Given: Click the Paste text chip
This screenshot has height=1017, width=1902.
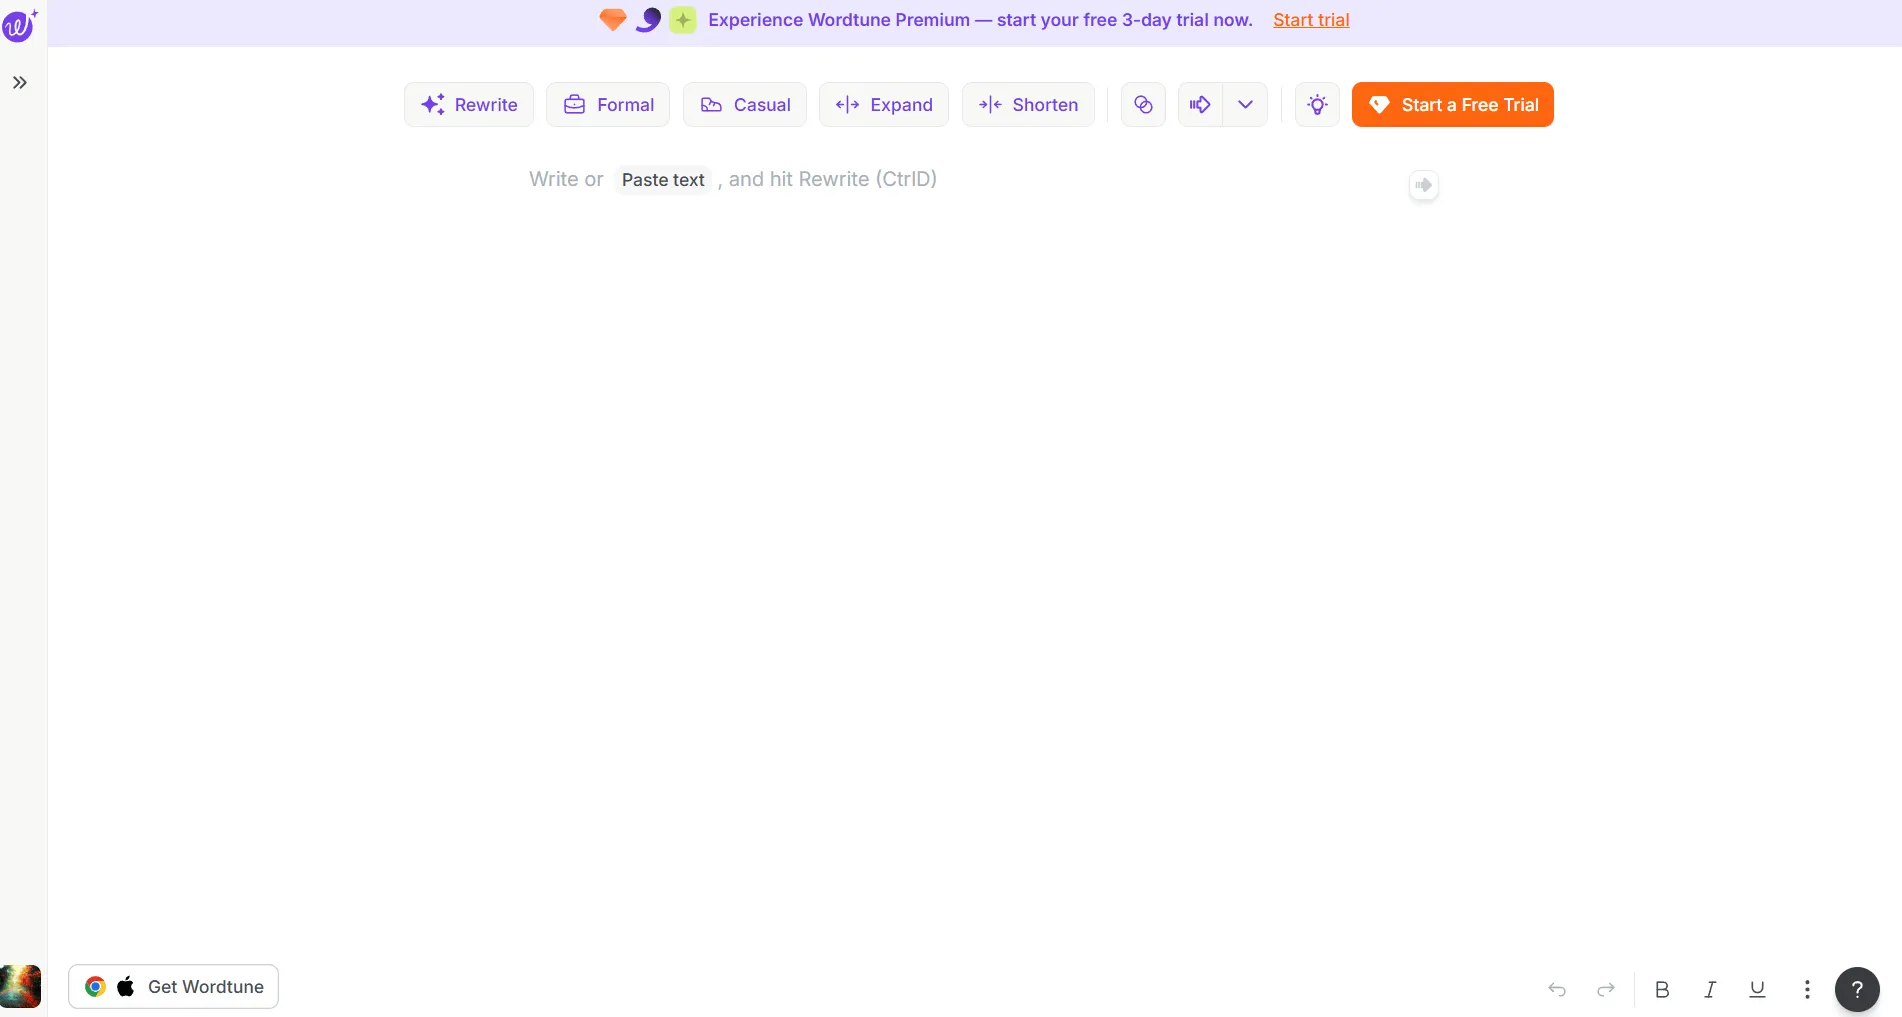Looking at the screenshot, I should coord(663,180).
